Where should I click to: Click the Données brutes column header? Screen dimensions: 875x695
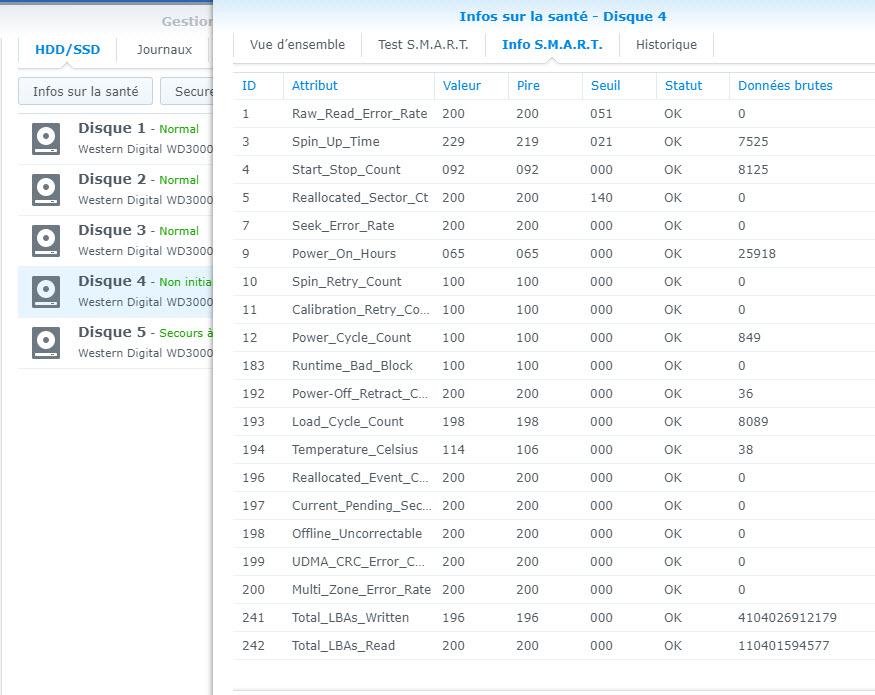(785, 86)
